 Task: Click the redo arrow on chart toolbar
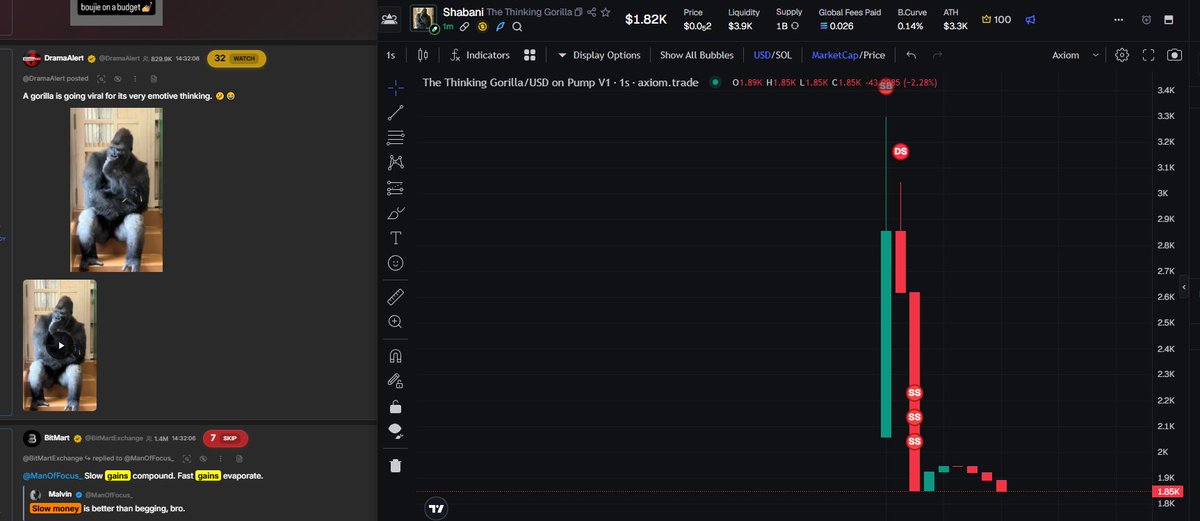click(x=937, y=55)
